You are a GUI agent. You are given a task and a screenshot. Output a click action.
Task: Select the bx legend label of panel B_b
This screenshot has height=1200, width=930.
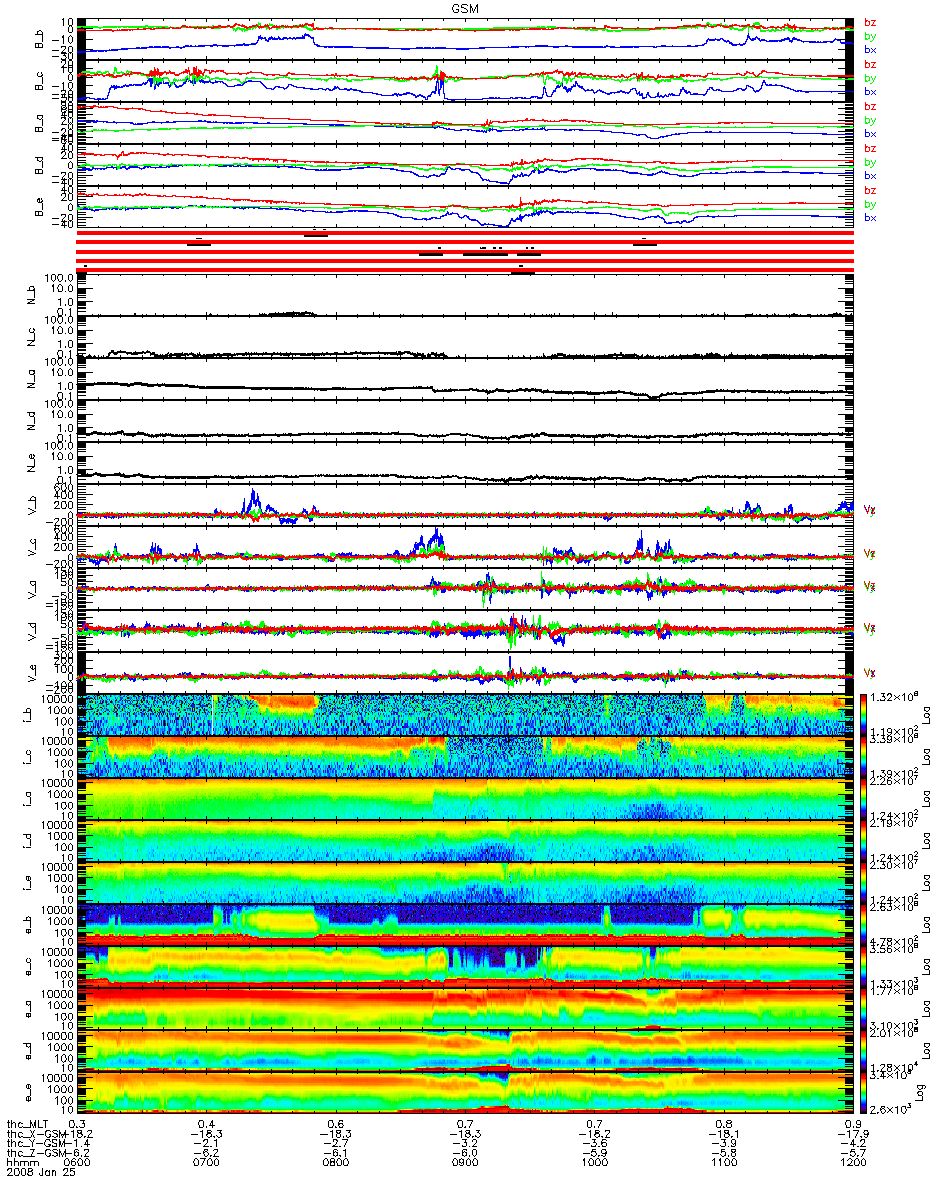870,49
